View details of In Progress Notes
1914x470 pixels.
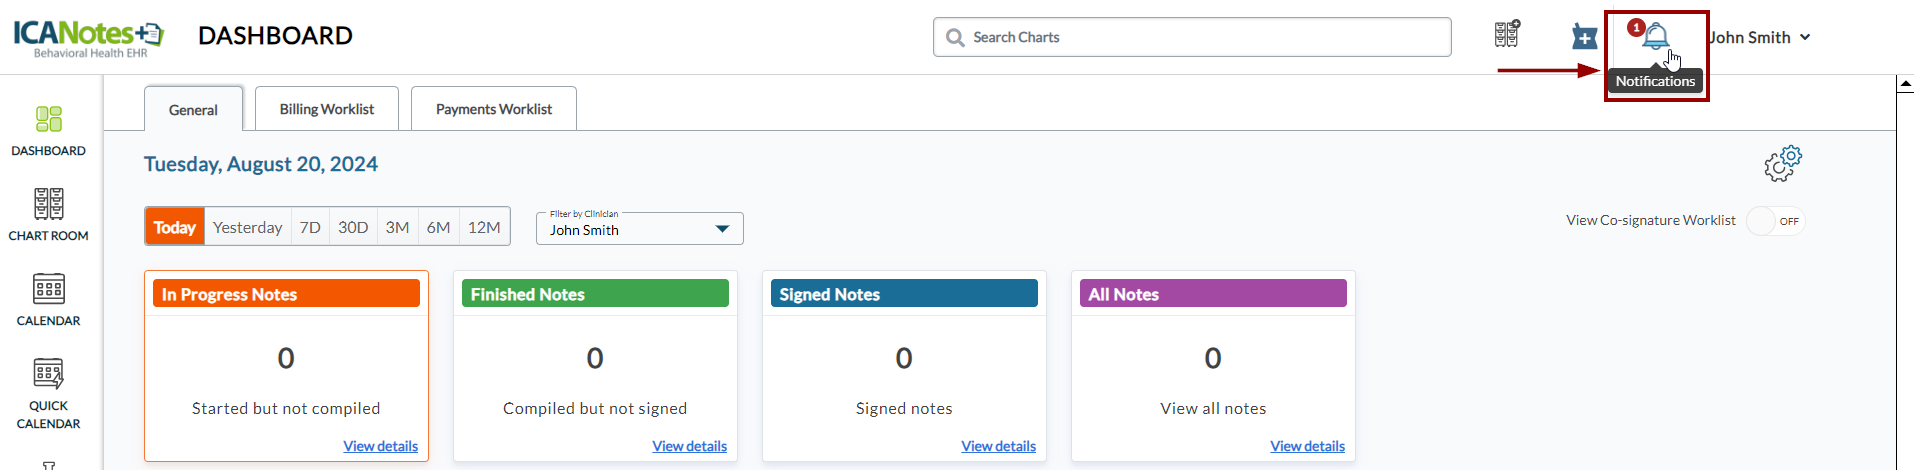(380, 446)
